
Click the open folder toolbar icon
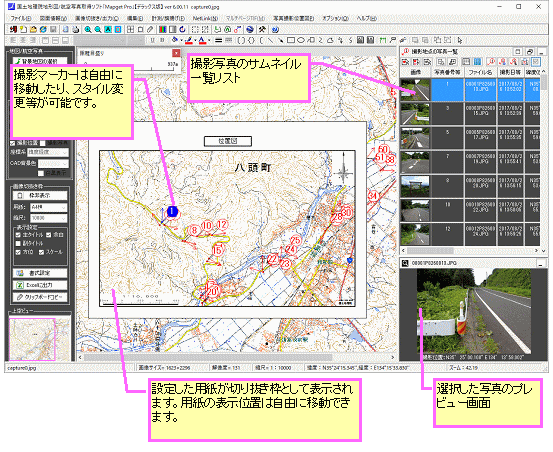33,30
